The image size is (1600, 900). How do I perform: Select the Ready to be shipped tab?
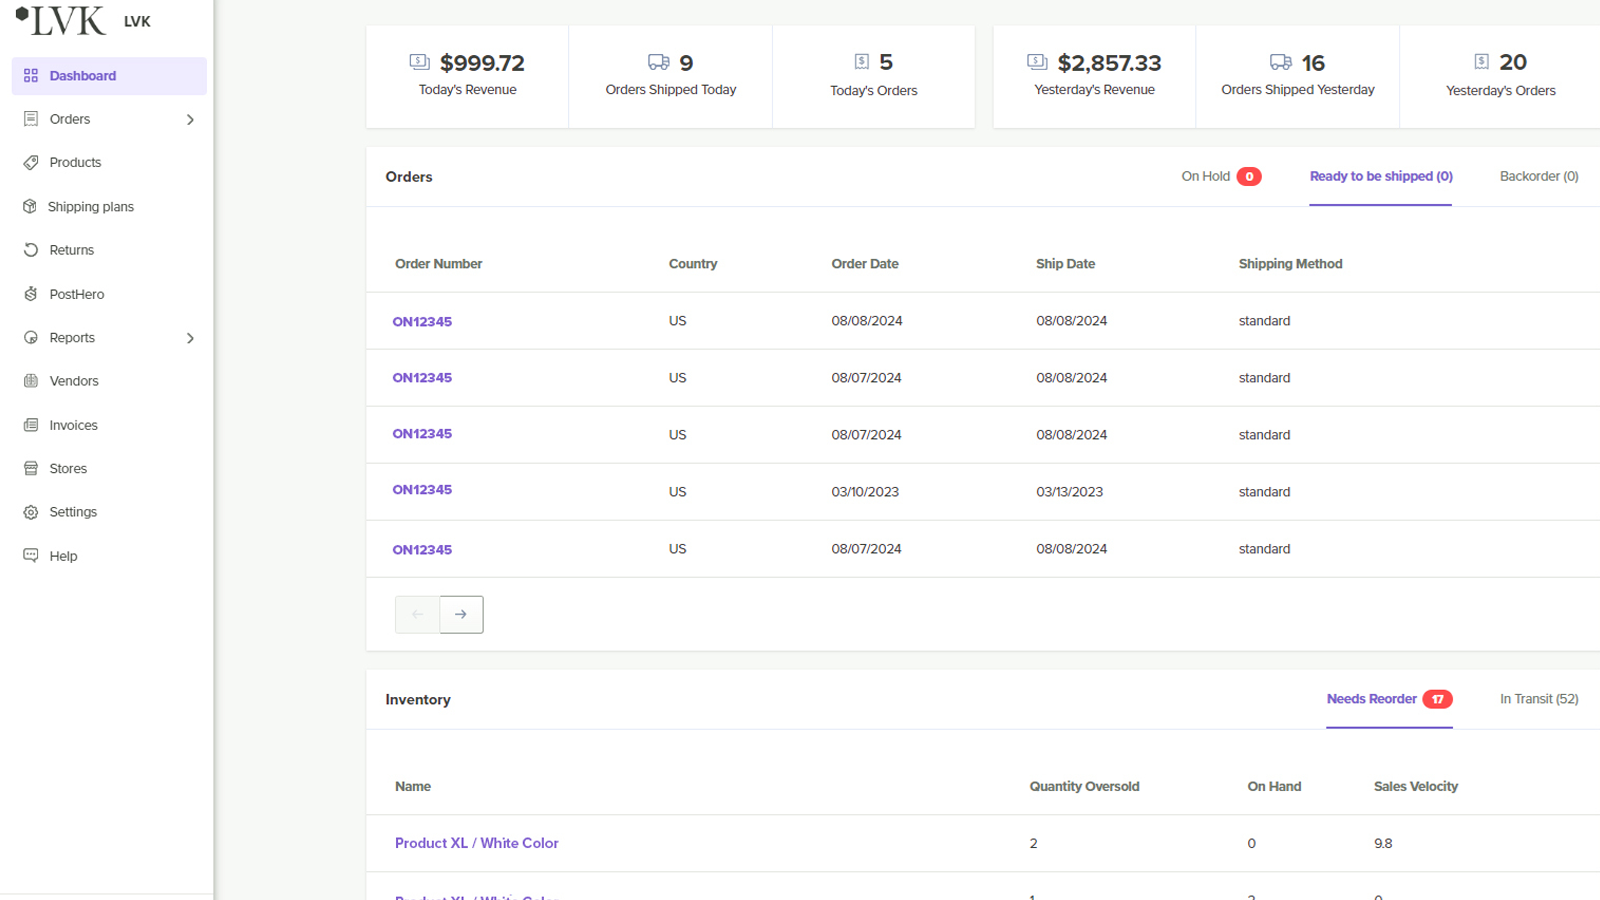(1380, 177)
